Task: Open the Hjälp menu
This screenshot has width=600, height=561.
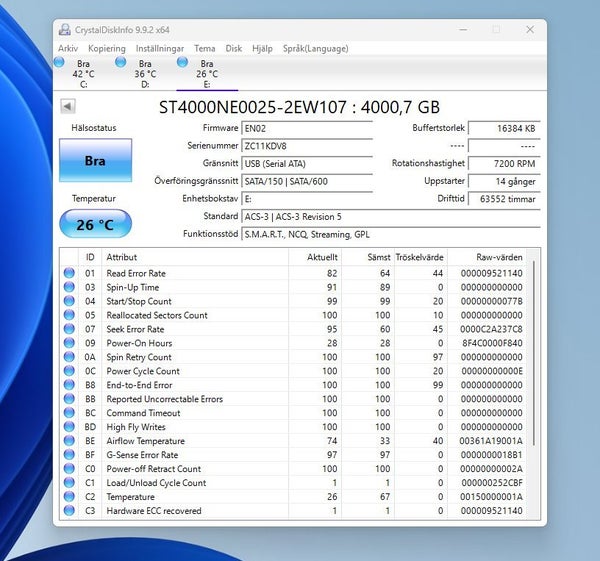Action: click(262, 49)
